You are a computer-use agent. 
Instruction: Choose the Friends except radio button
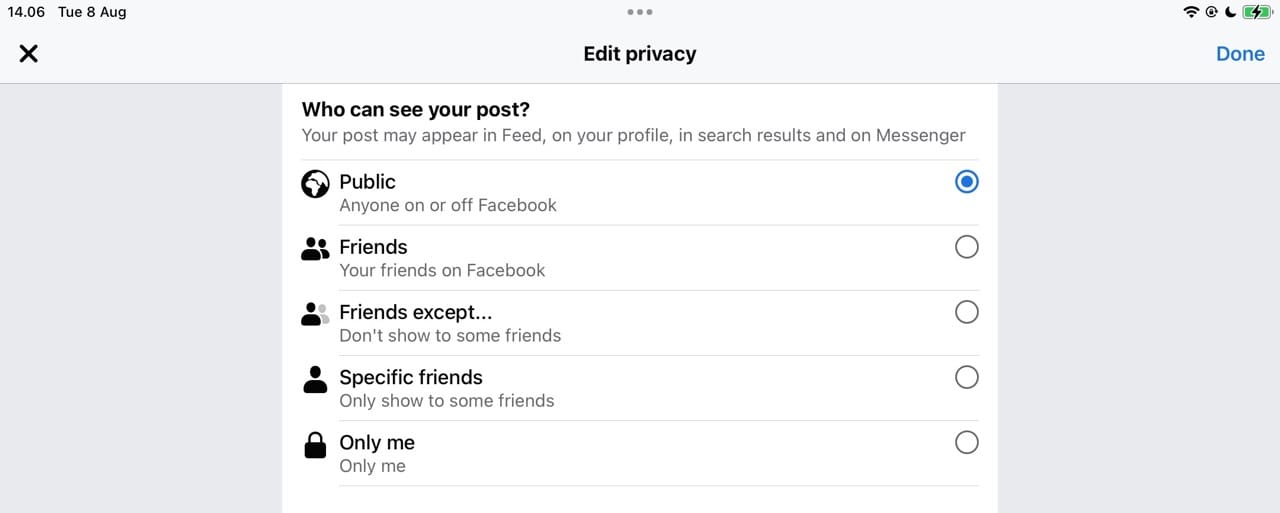click(x=966, y=312)
